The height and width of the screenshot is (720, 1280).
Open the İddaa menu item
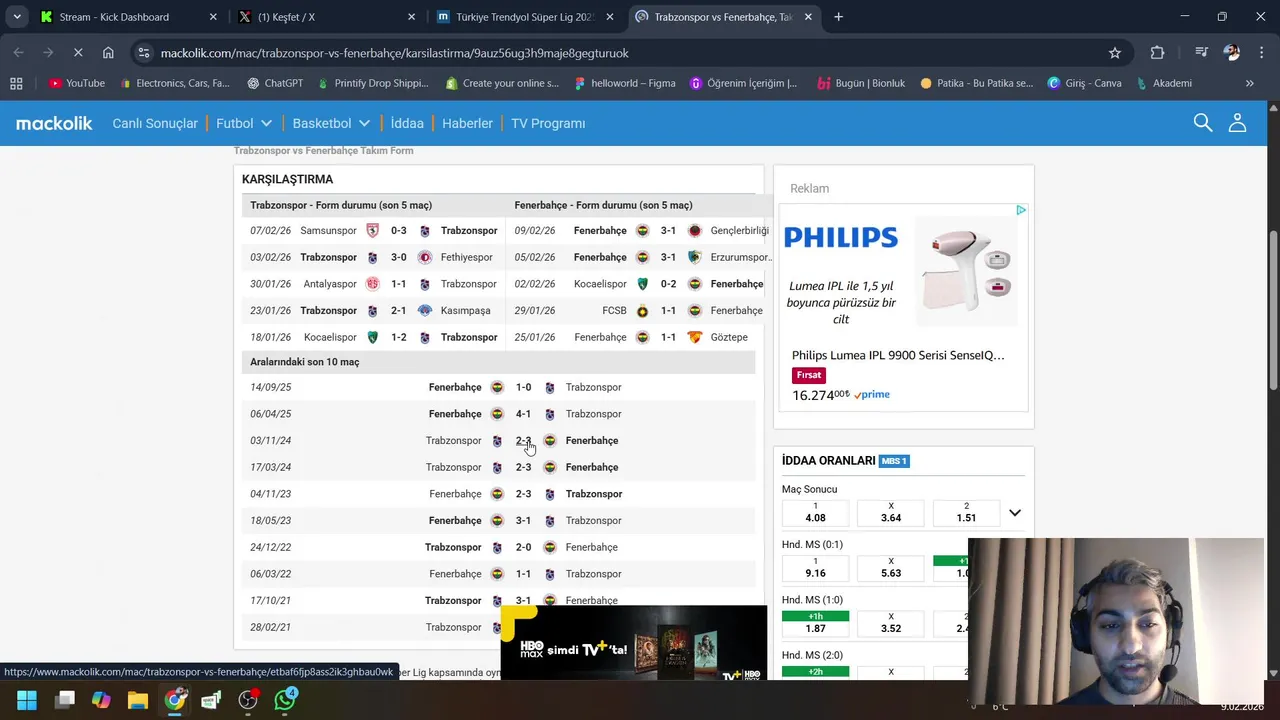click(x=407, y=123)
